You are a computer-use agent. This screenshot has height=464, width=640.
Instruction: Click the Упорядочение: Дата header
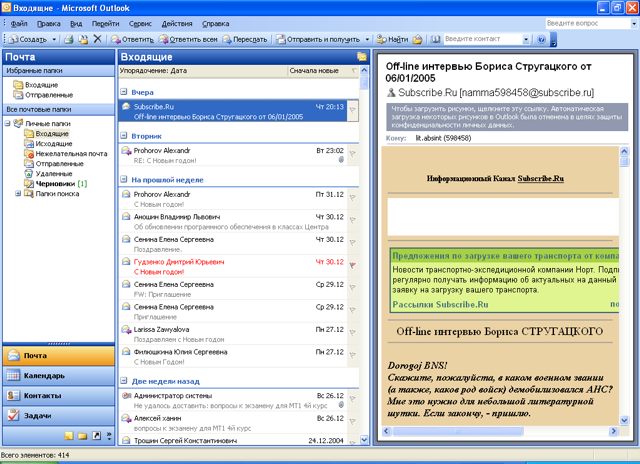pyautogui.click(x=153, y=71)
